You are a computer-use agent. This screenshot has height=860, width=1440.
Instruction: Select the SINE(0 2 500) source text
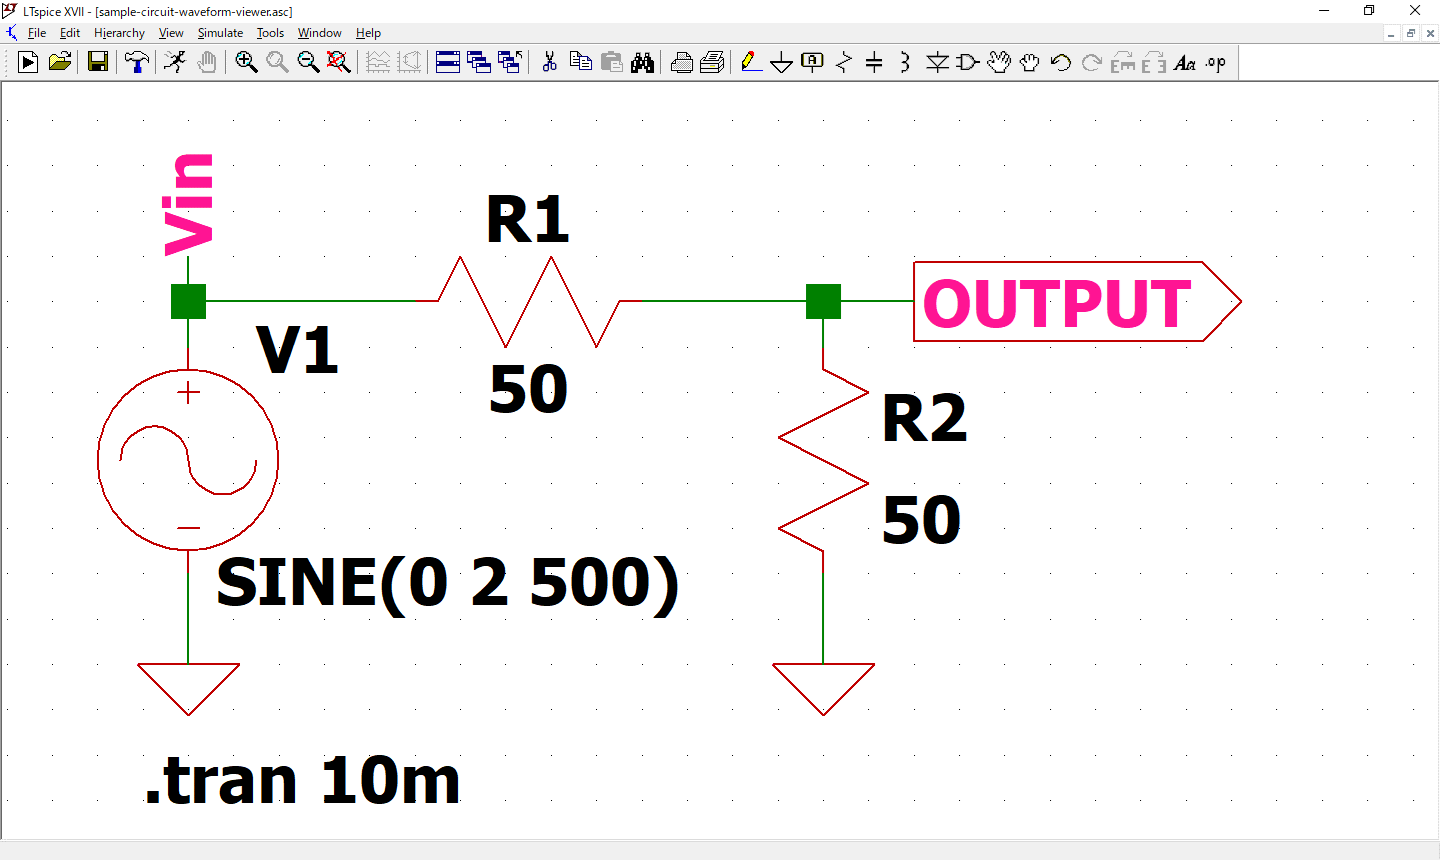[447, 583]
